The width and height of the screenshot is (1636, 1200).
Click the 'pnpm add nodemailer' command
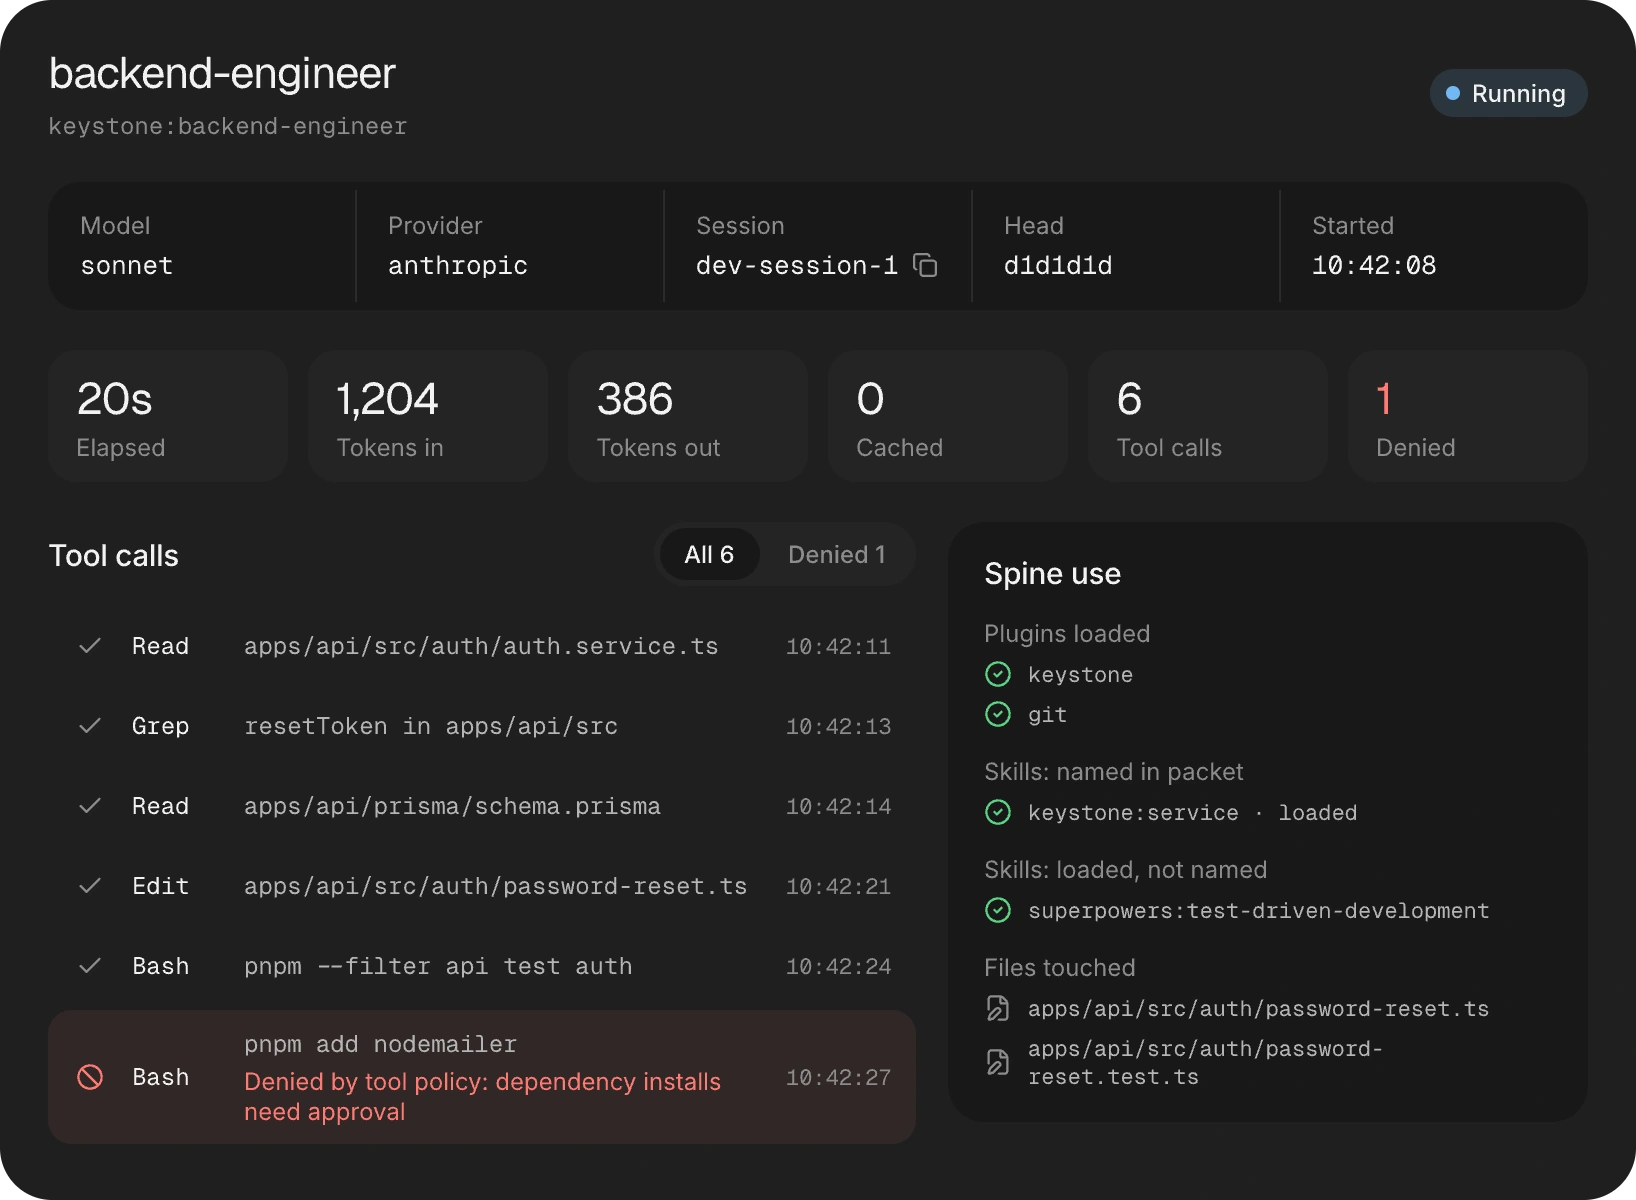(x=380, y=1044)
